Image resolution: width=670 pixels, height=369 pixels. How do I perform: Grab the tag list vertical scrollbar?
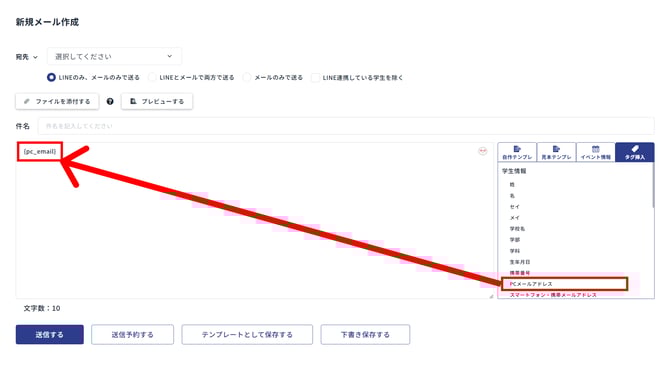pos(653,186)
